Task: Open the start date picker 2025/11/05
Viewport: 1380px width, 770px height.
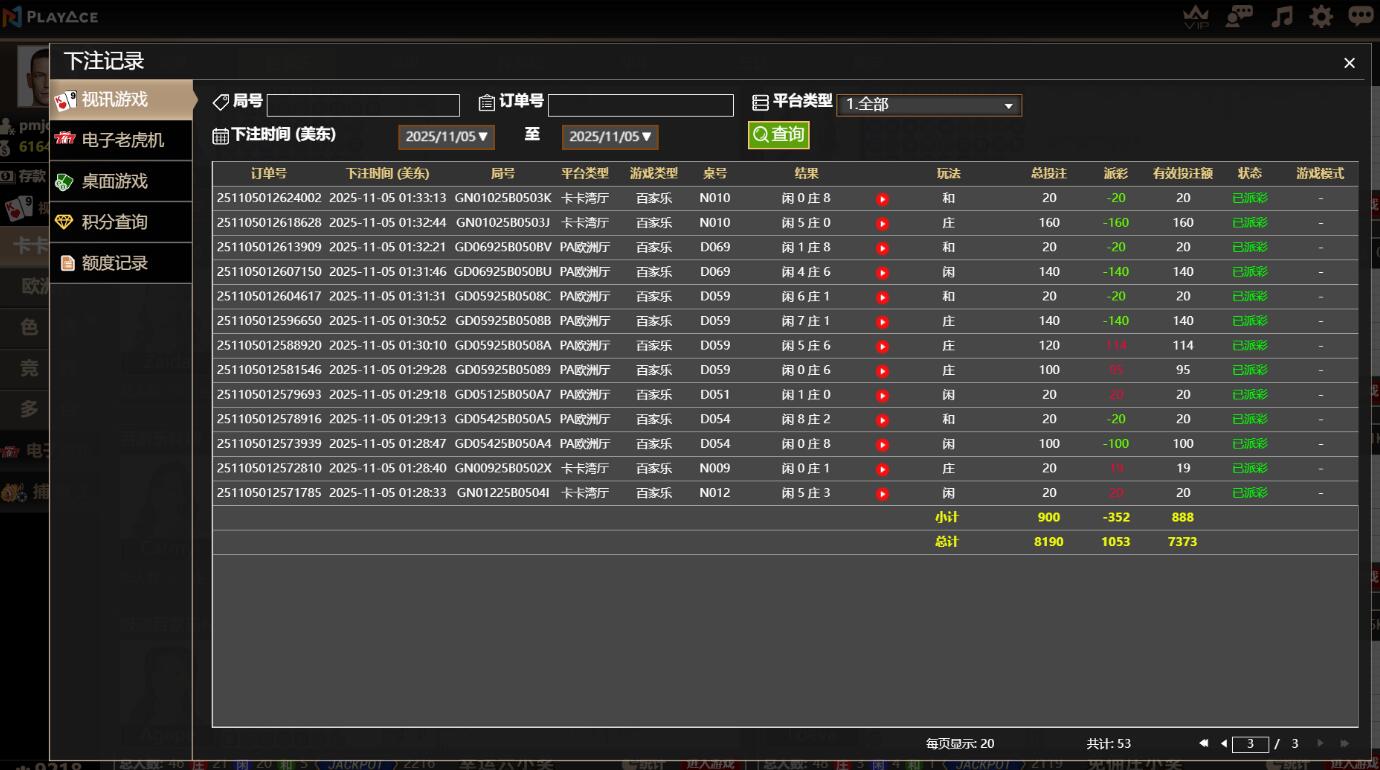Action: click(446, 137)
